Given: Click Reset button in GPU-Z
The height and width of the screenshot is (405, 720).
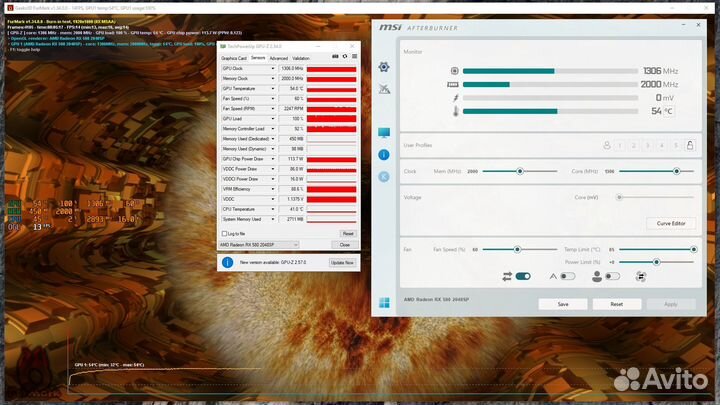Looking at the screenshot, I should click(348, 234).
